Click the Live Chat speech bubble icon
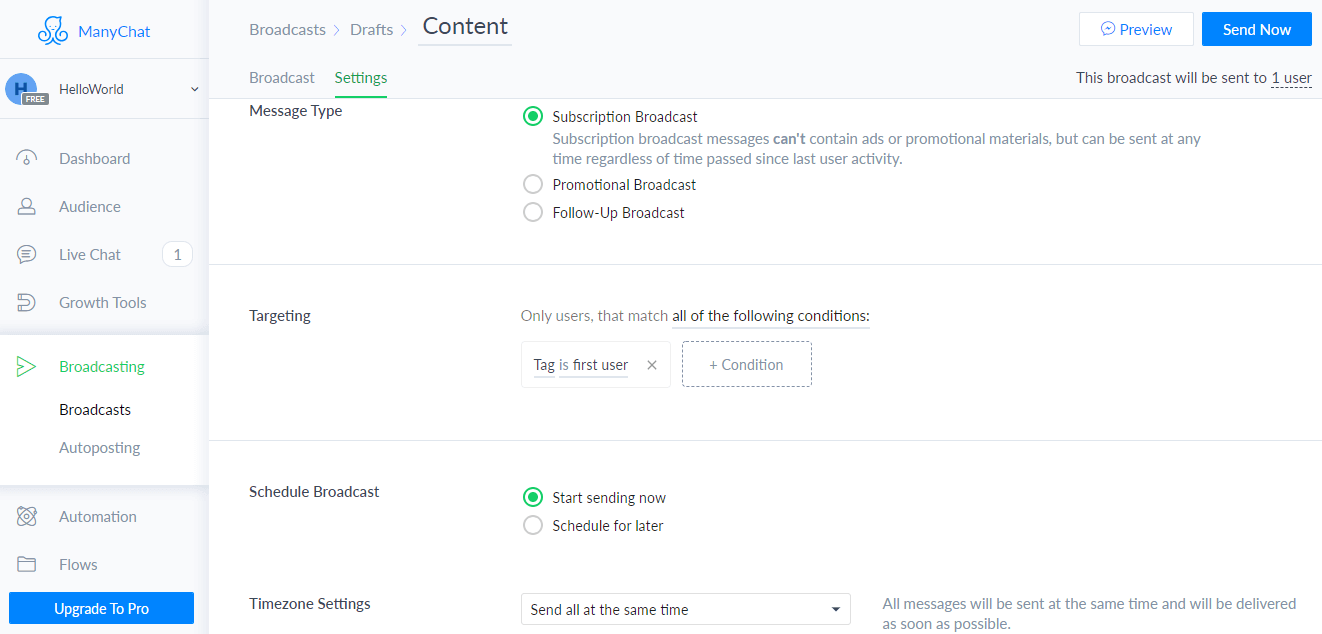The image size is (1322, 634). (x=27, y=254)
